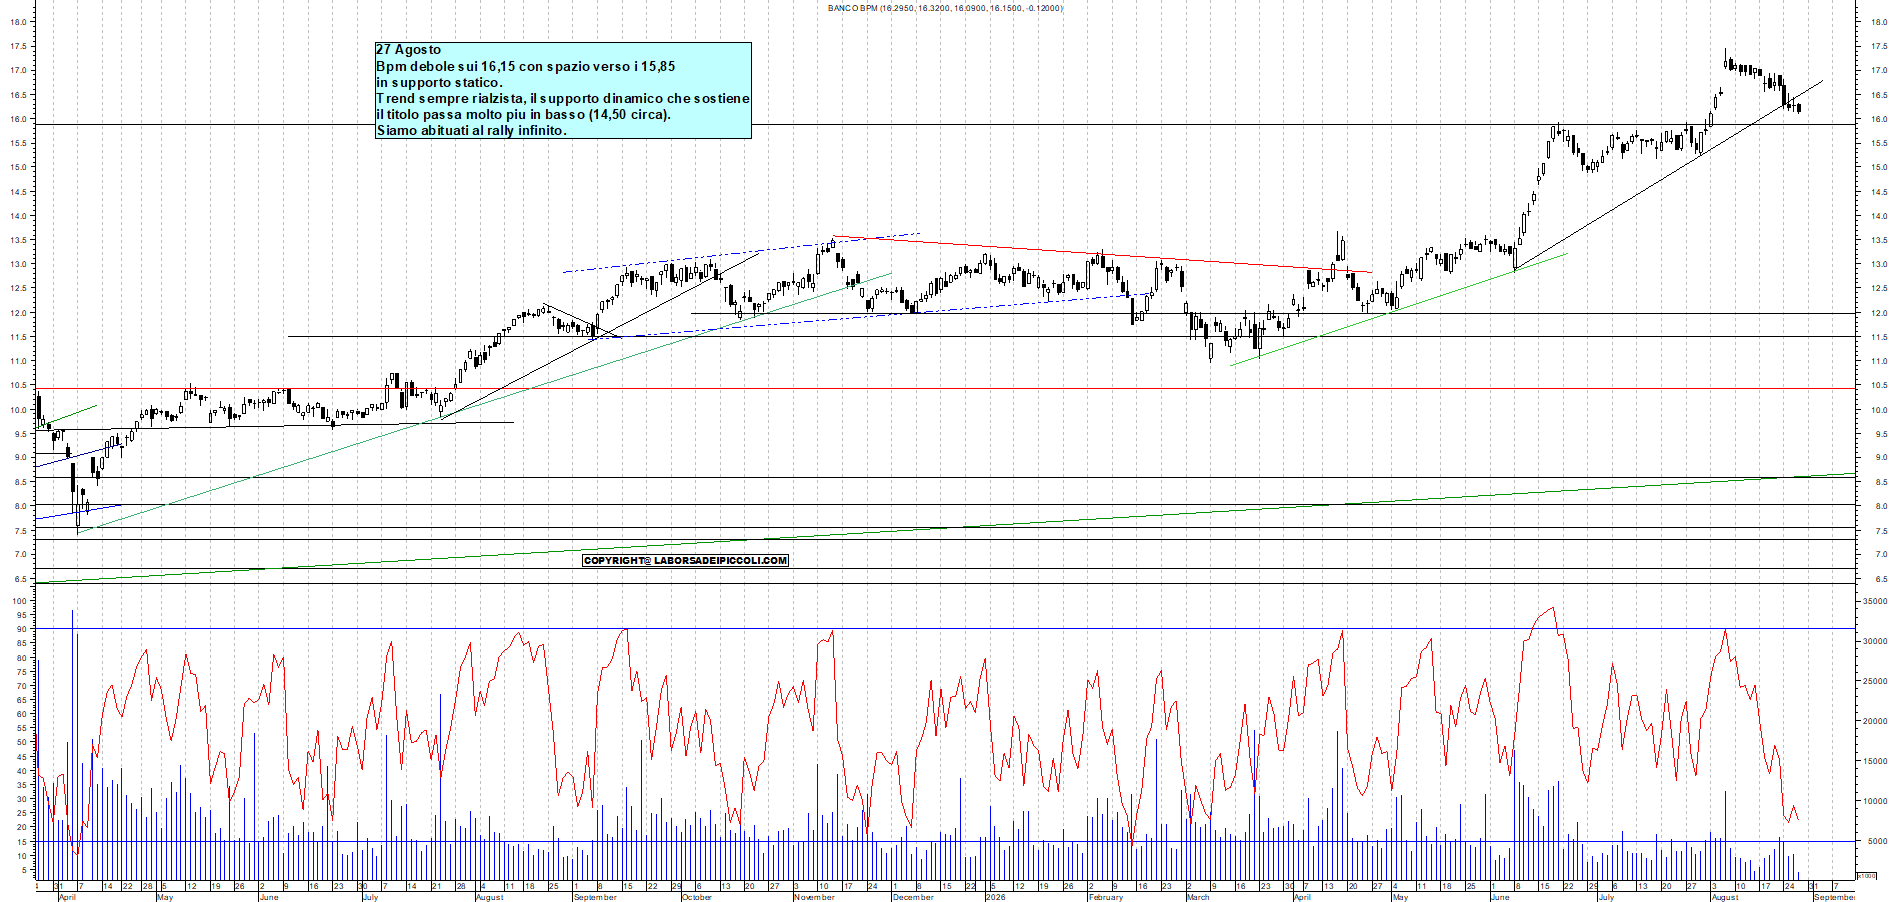The image size is (1890, 902).
Task: Click the 20000 volume scale label
Action: click(x=1875, y=721)
